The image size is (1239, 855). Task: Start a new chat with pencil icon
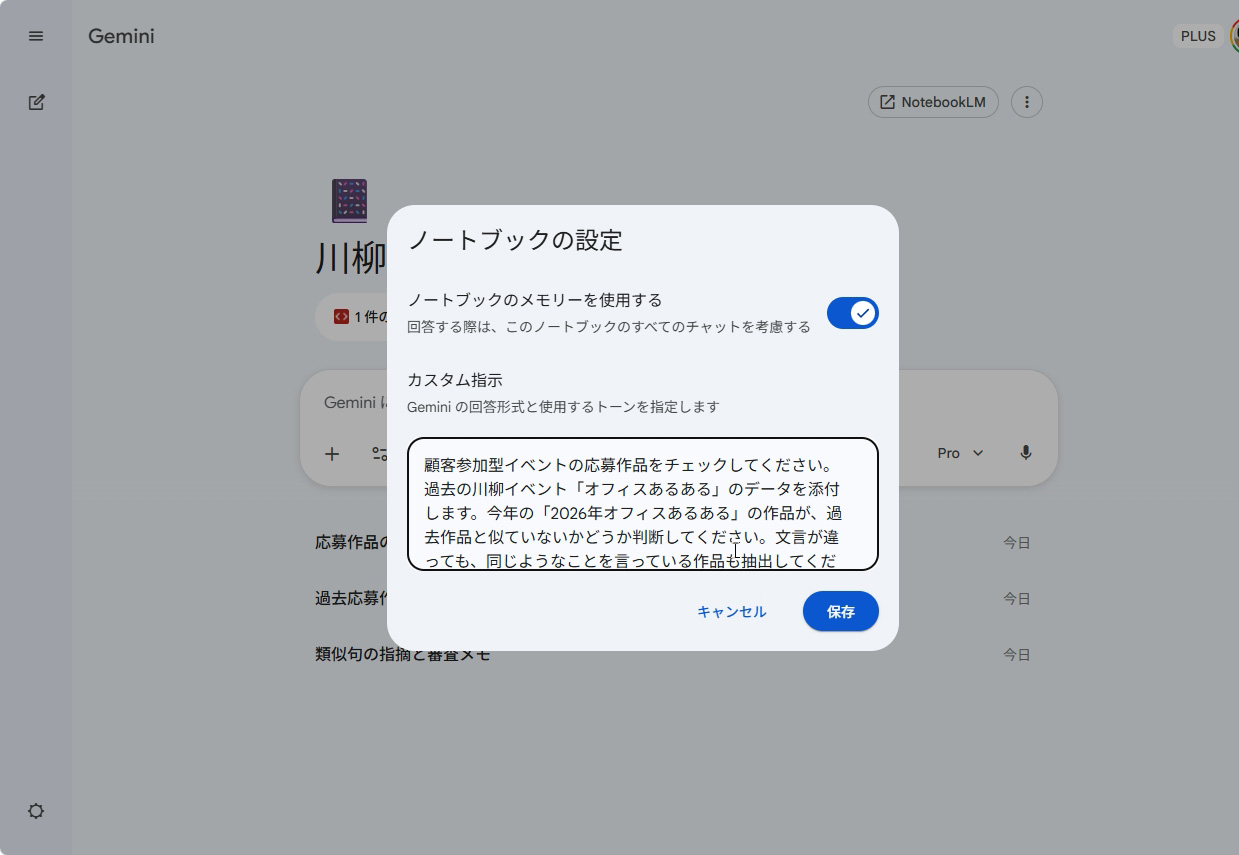tap(36, 102)
